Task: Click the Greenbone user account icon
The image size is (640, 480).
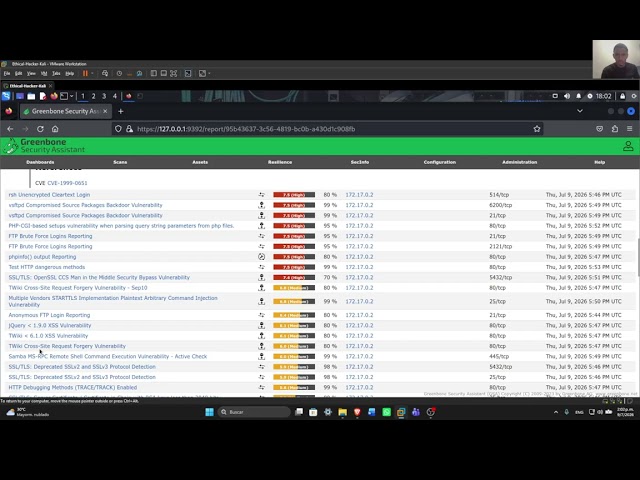Action: click(628, 146)
